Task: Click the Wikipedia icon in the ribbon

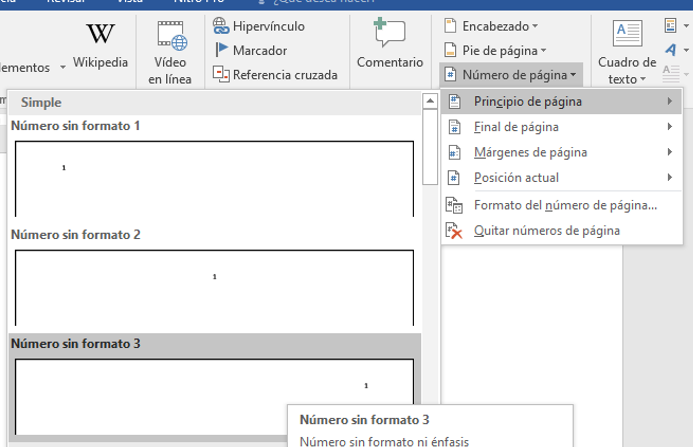Action: coord(100,34)
